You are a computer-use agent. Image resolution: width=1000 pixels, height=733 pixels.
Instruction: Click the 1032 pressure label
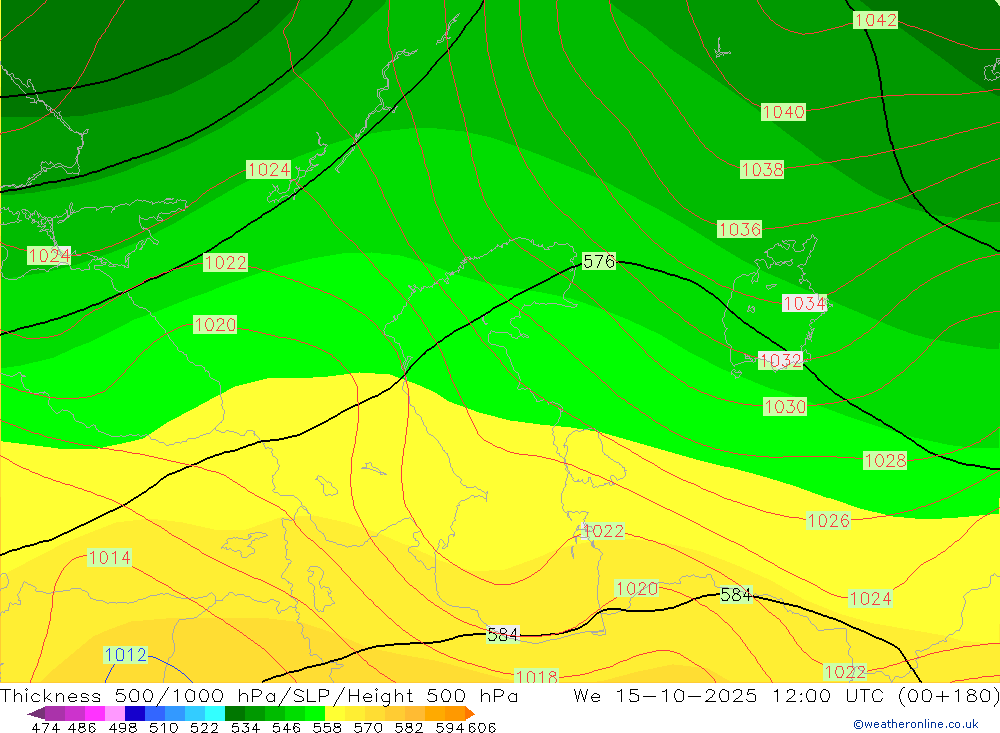pyautogui.click(x=780, y=360)
